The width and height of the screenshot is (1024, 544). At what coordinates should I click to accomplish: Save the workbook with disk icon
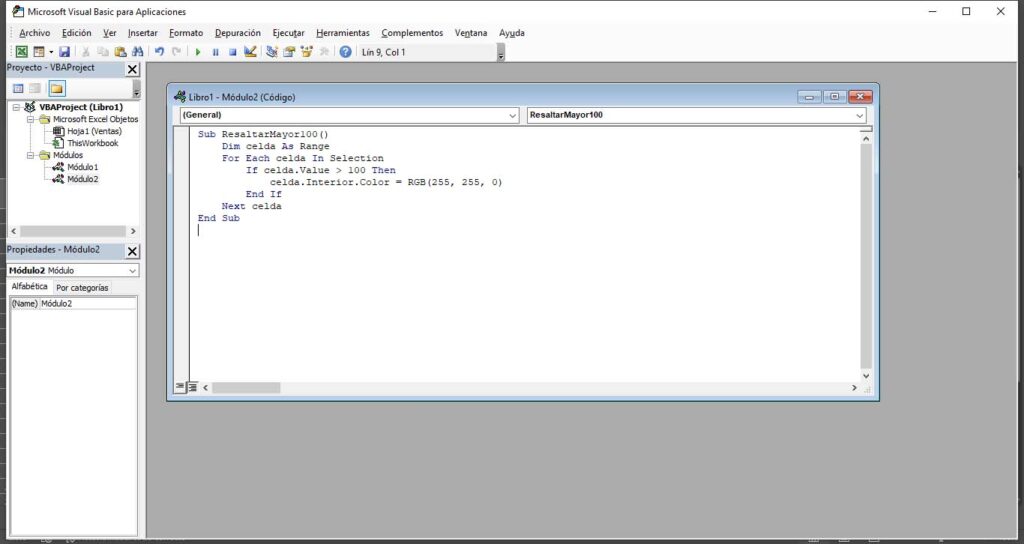coord(64,52)
